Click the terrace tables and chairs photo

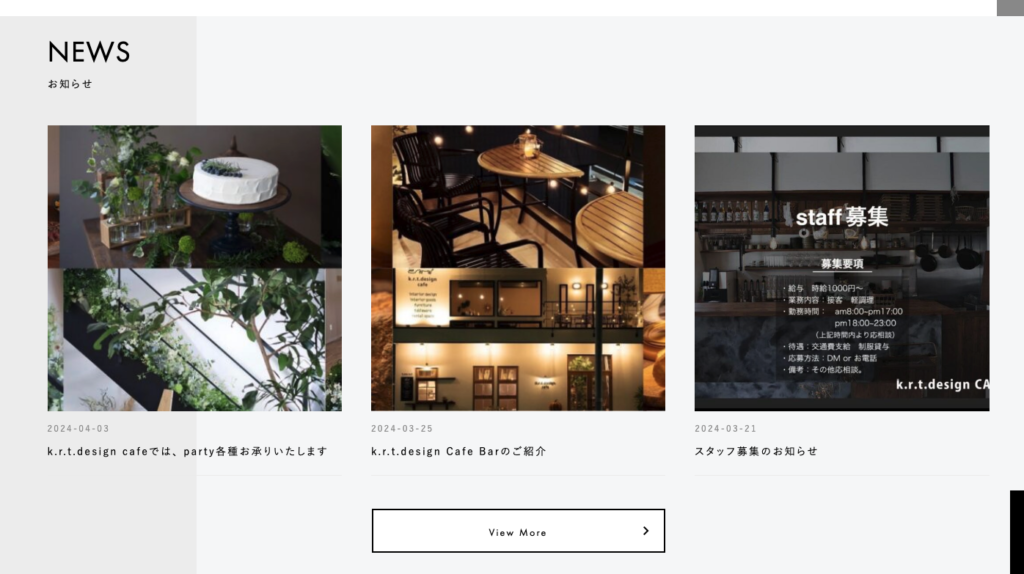[518, 197]
